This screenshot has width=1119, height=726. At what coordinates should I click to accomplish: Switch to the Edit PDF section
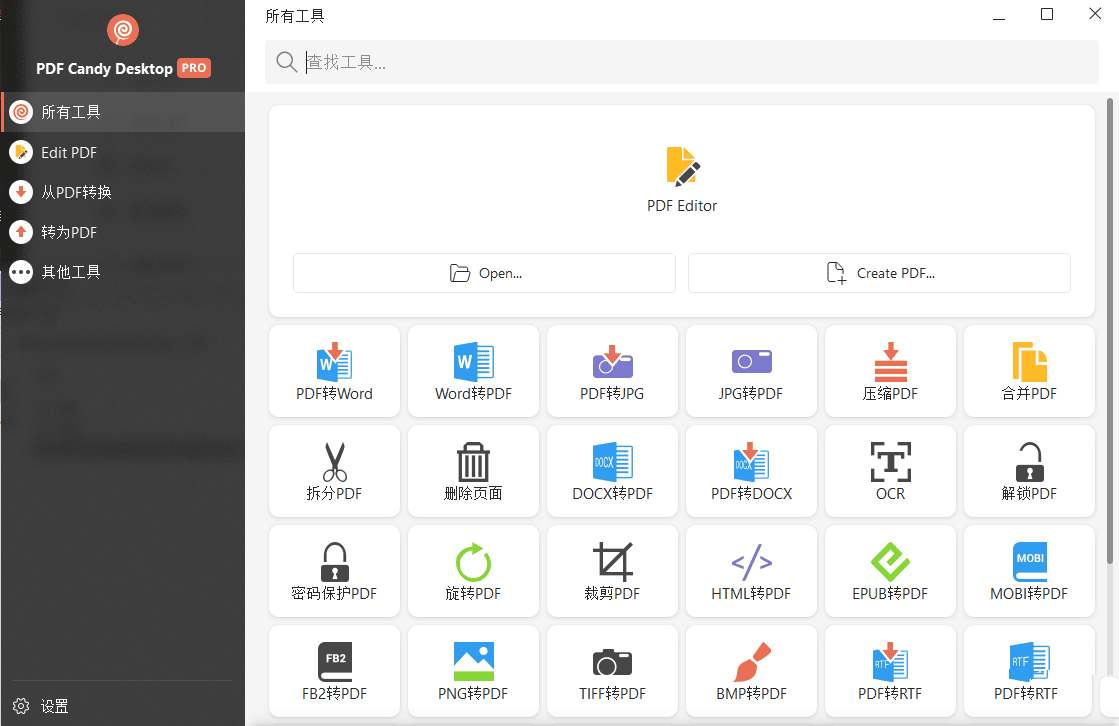click(x=66, y=152)
